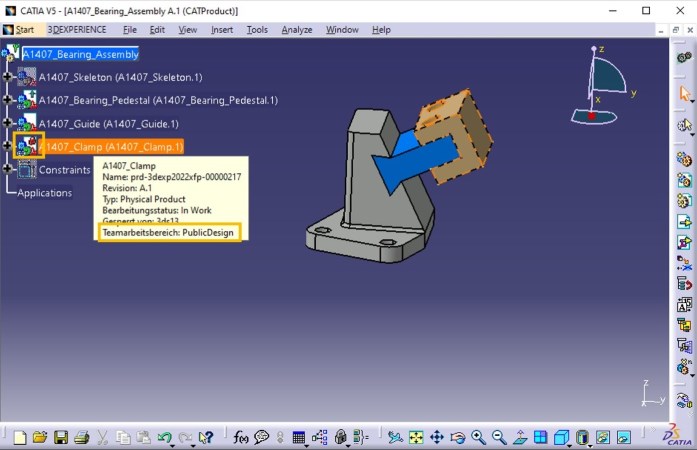Click the shading view mode icon
697x450 pixels.
coord(582,438)
